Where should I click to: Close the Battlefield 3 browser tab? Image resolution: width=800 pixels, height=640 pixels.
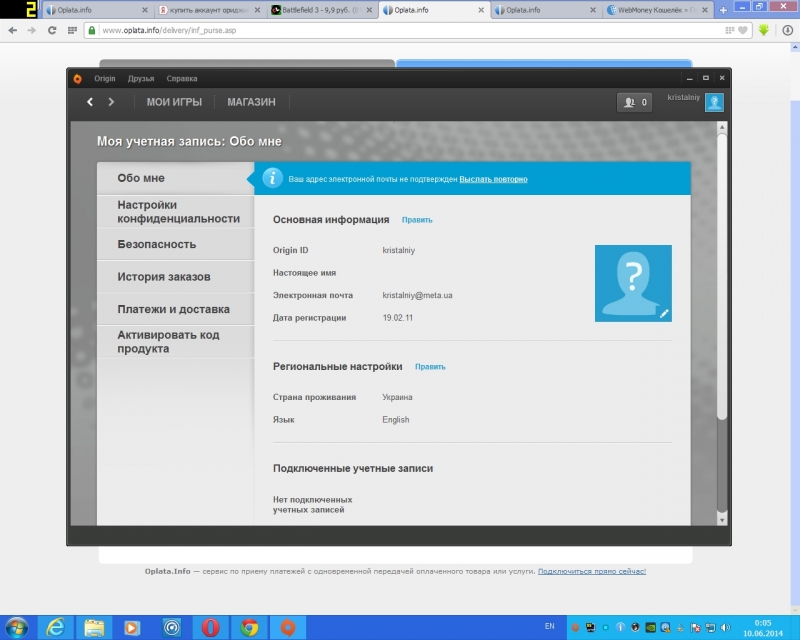(369, 10)
